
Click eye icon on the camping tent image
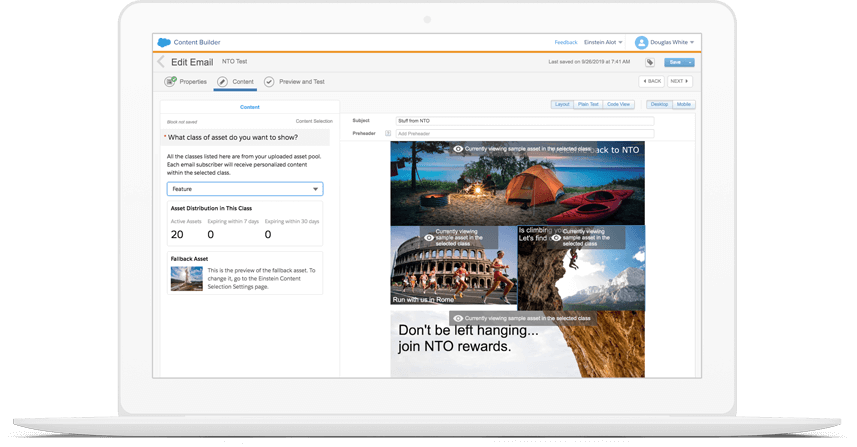(x=458, y=148)
